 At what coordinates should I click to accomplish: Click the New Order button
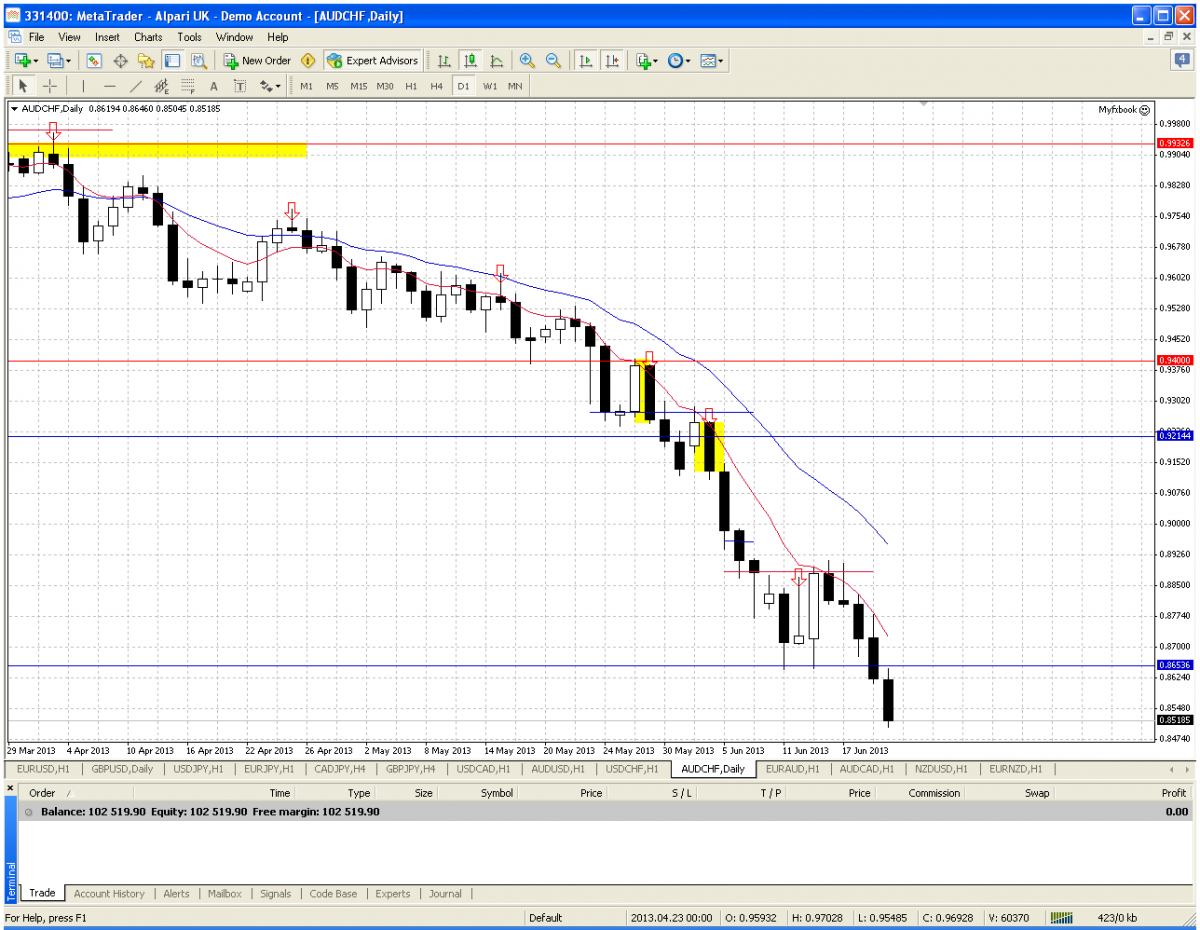coord(257,61)
